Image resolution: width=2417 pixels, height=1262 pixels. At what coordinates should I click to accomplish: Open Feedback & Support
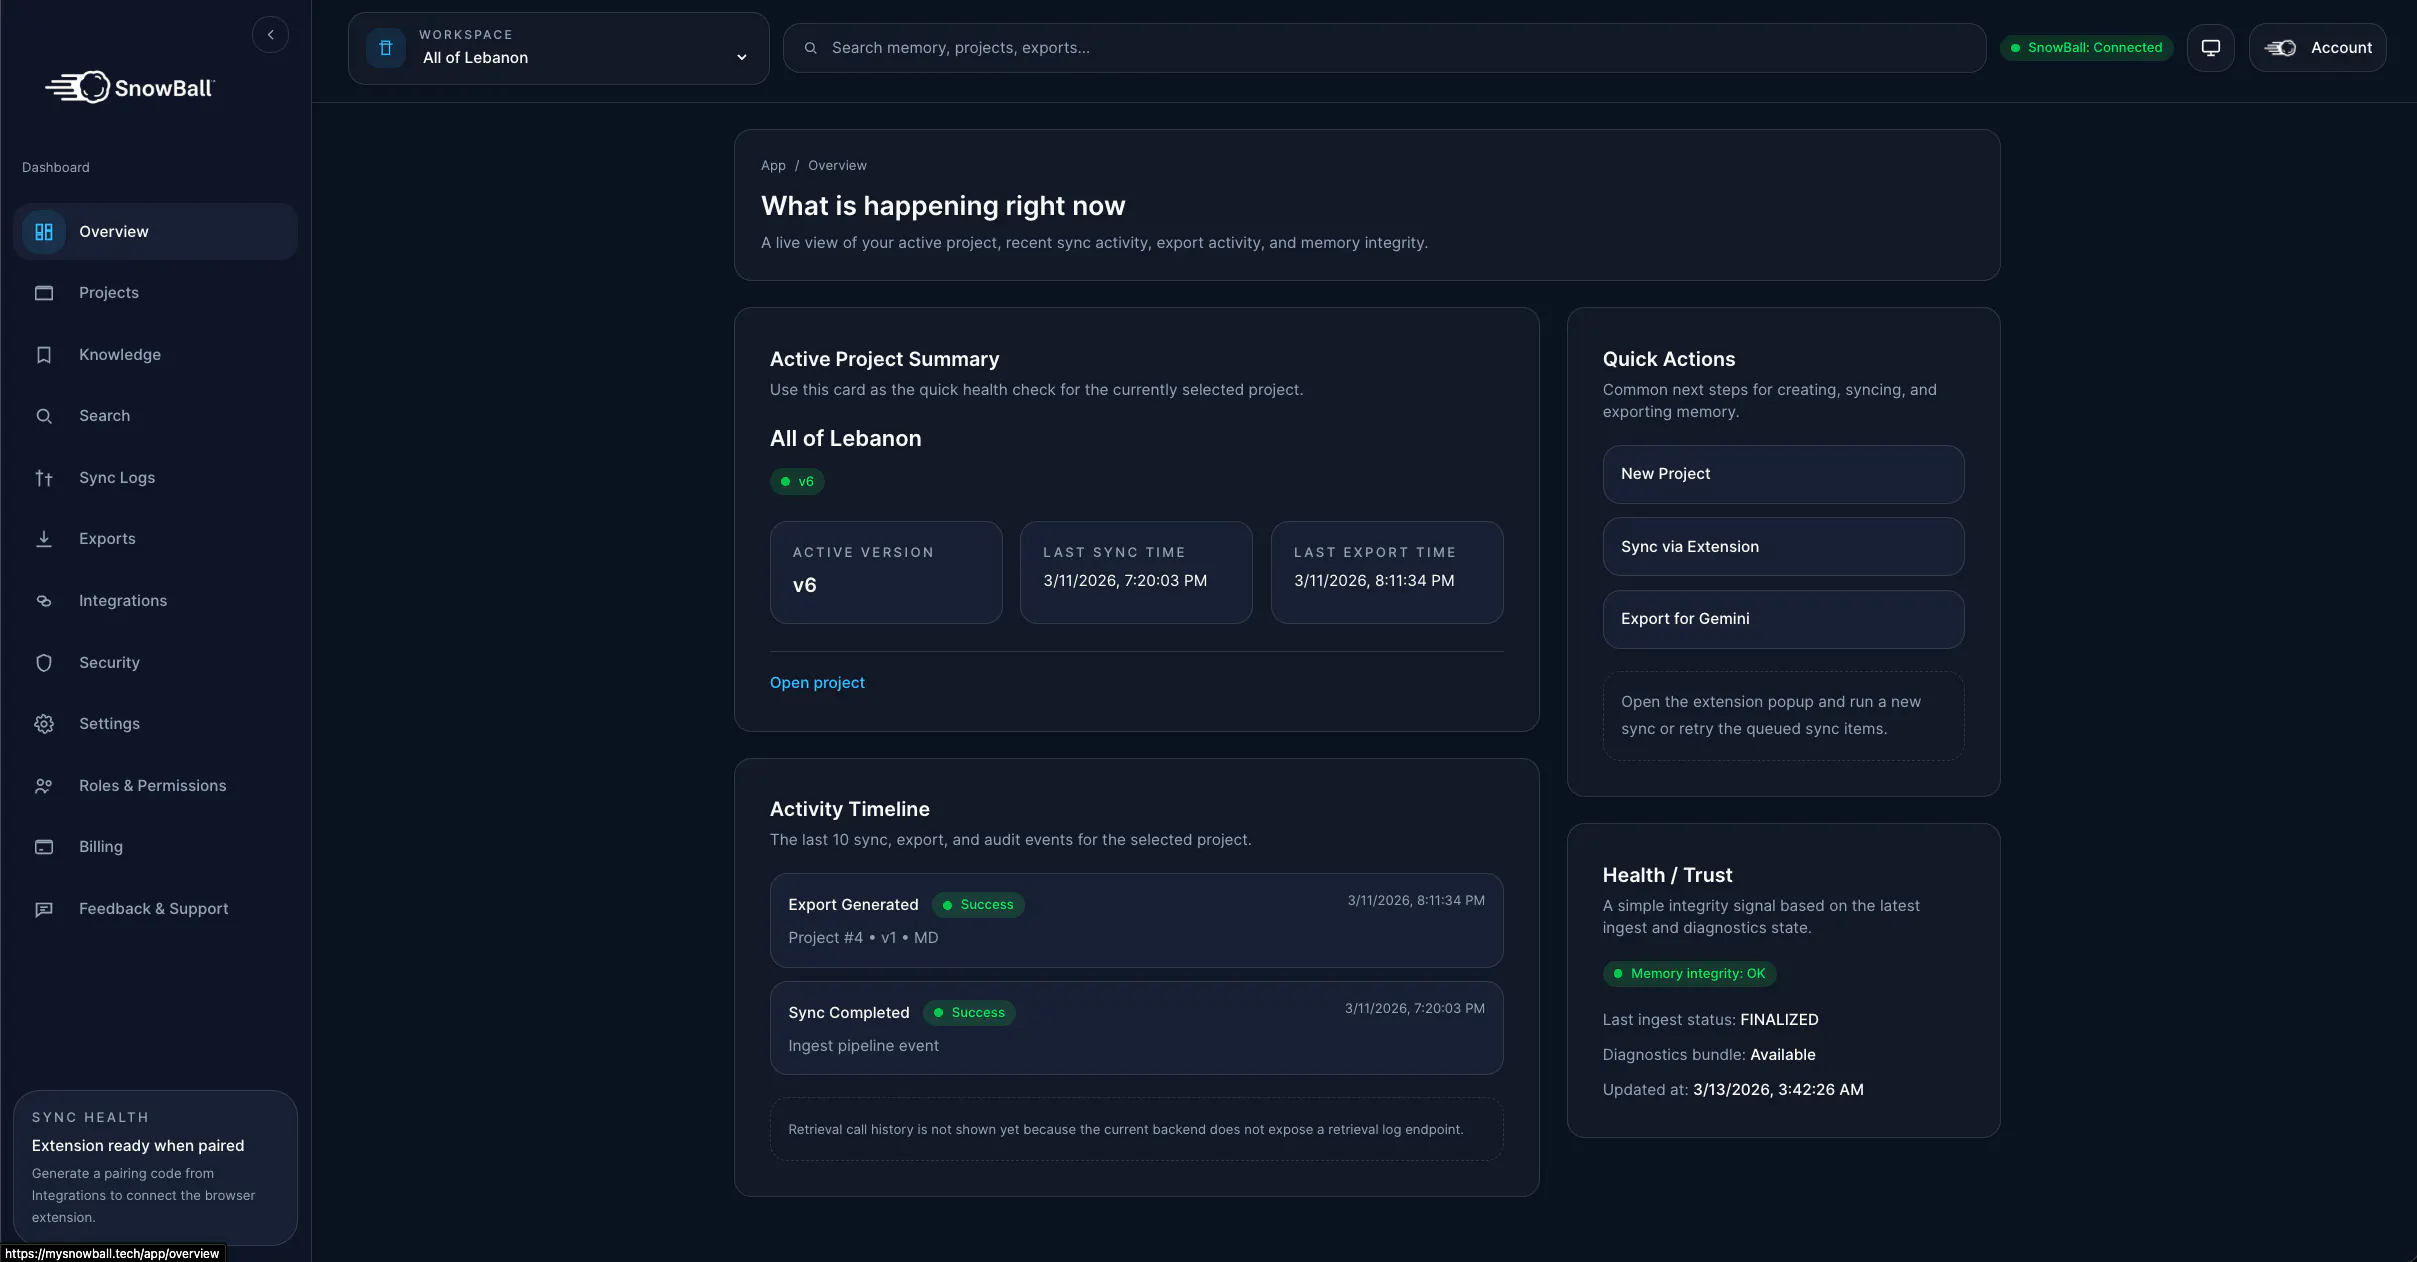point(155,909)
